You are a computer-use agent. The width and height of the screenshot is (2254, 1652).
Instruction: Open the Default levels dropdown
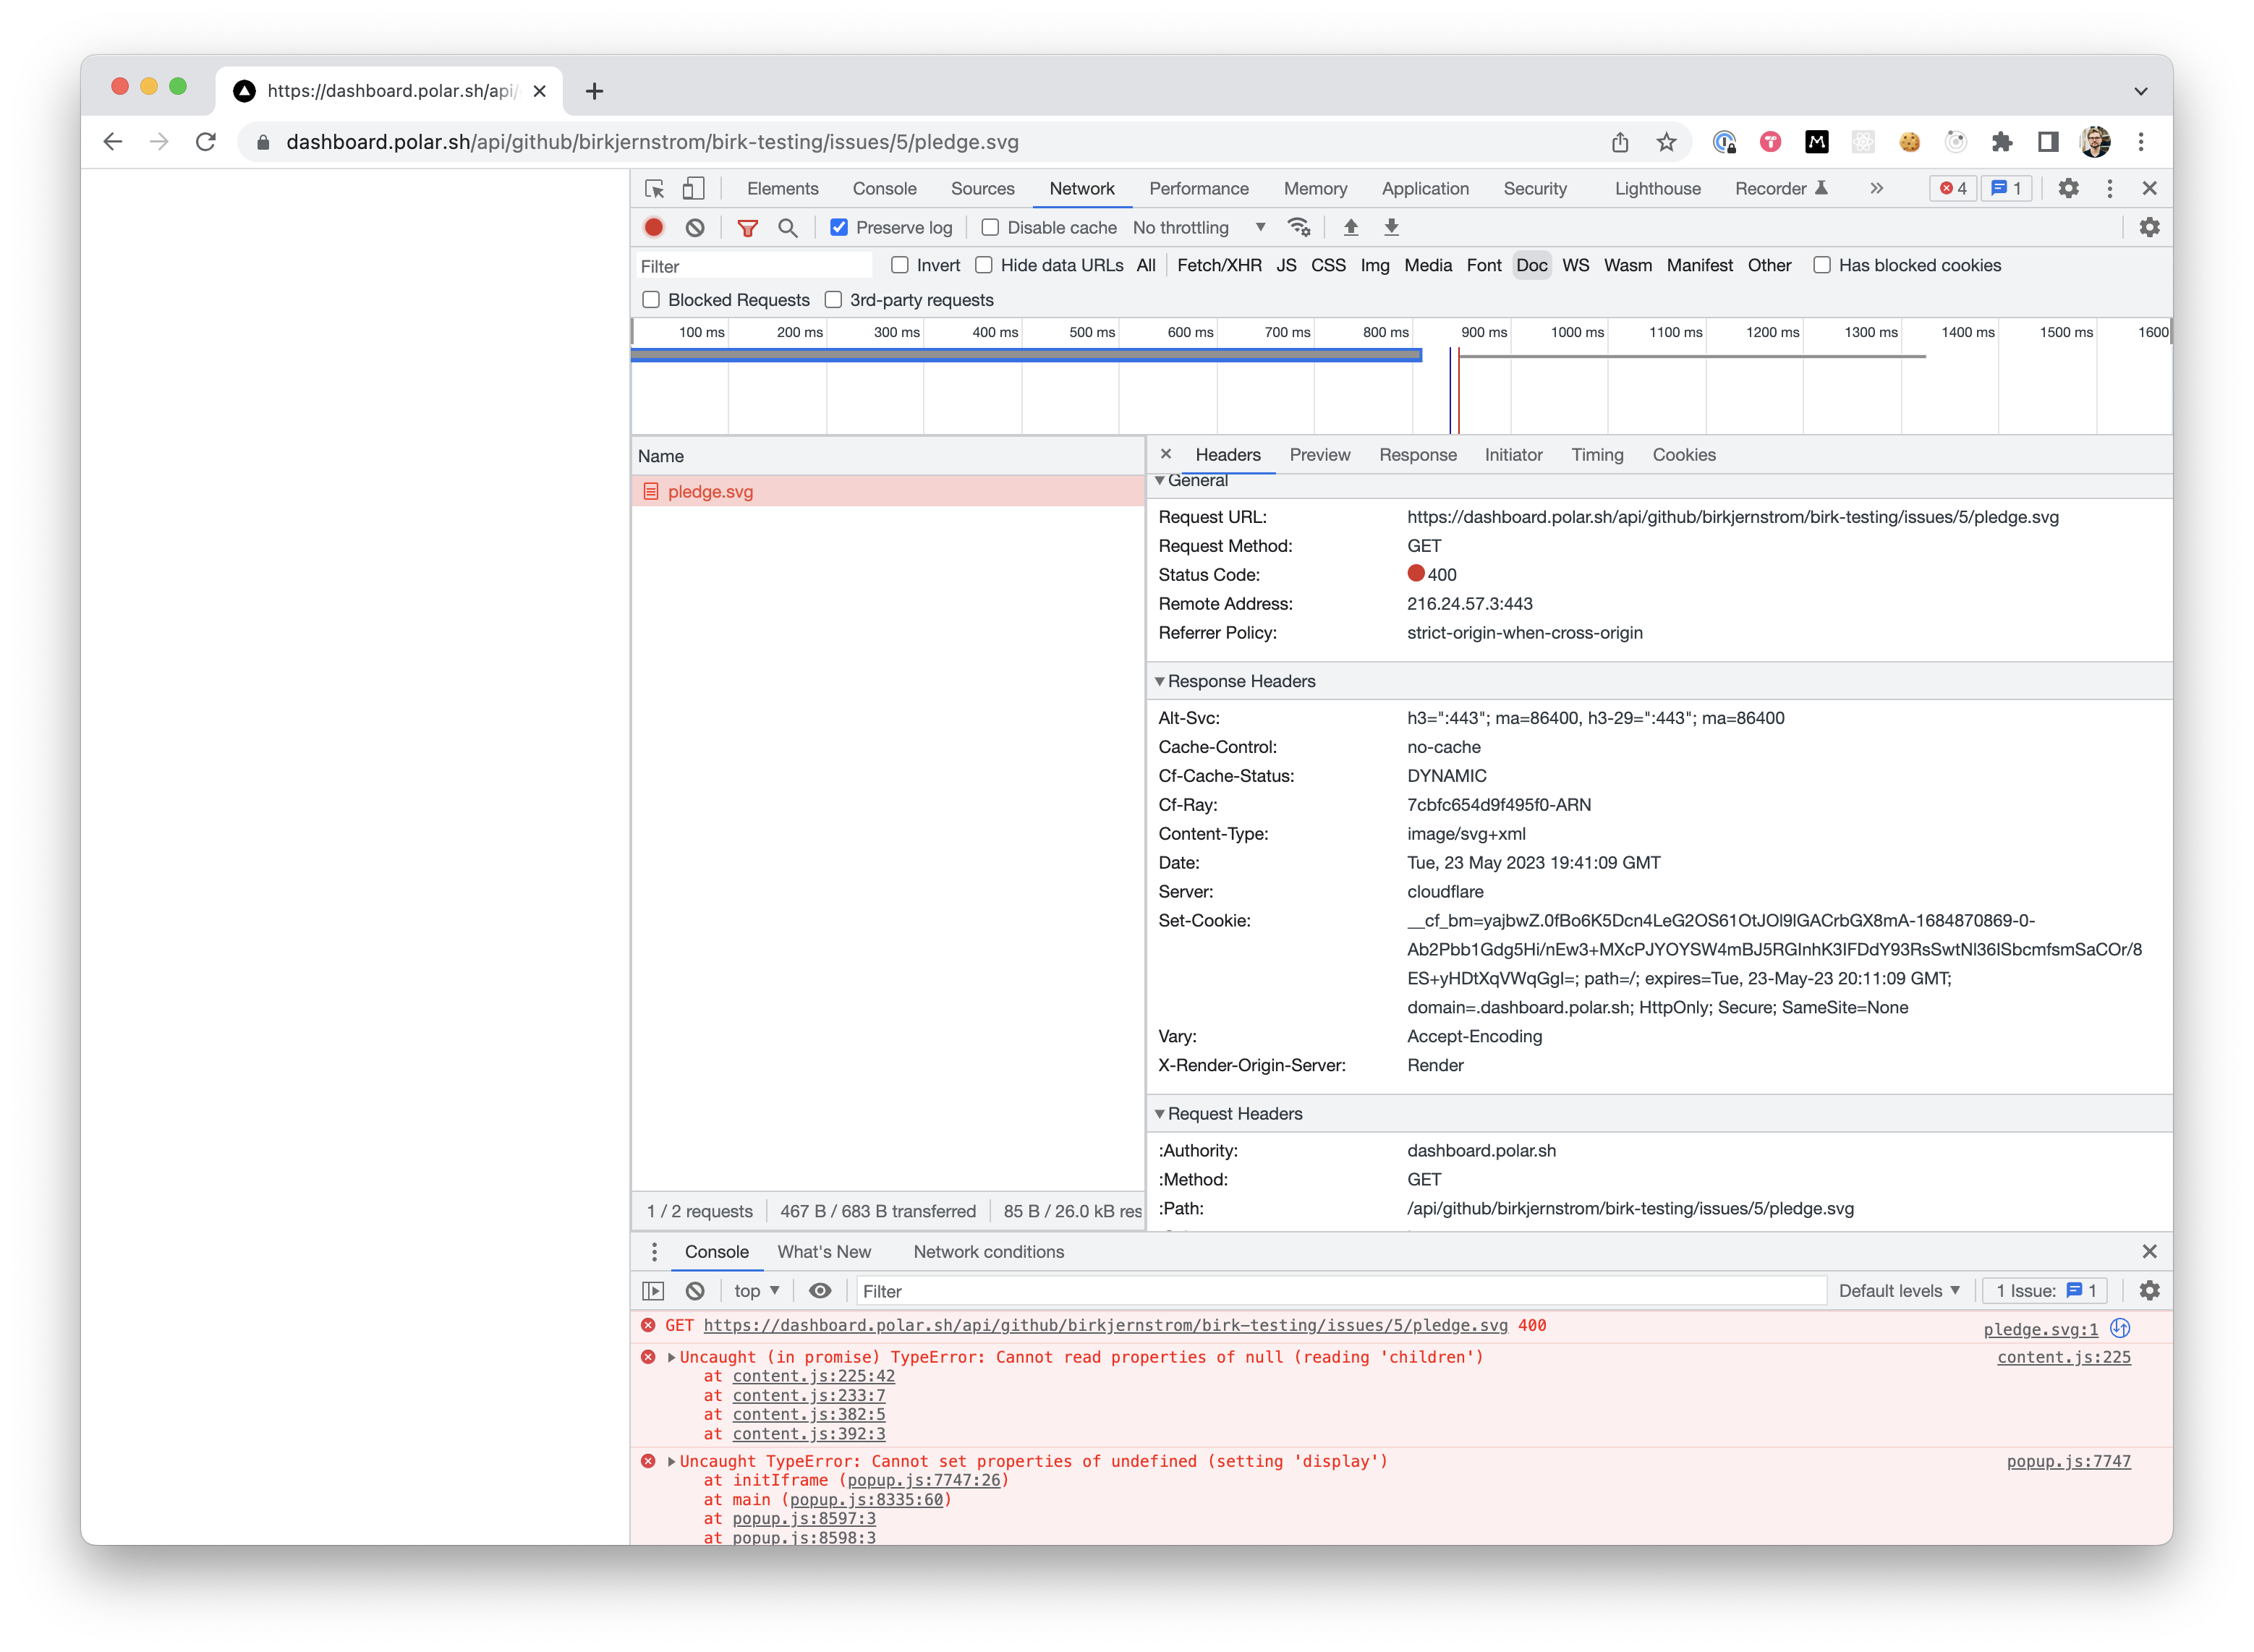click(x=1898, y=1290)
